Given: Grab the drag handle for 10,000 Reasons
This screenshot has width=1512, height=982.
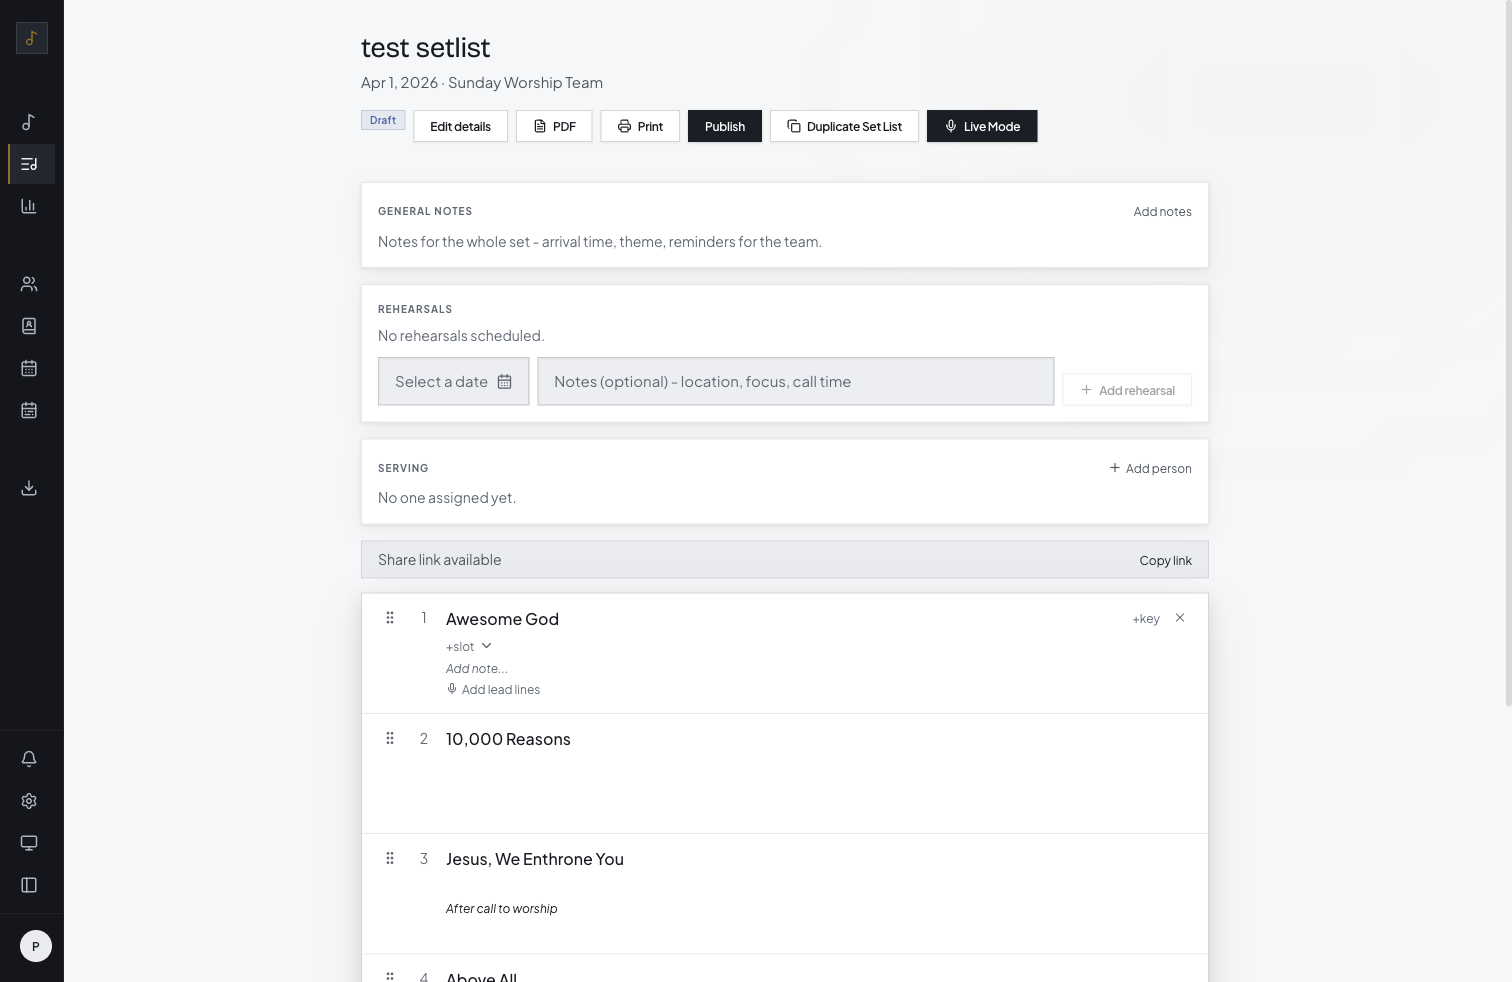Looking at the screenshot, I should (x=390, y=738).
